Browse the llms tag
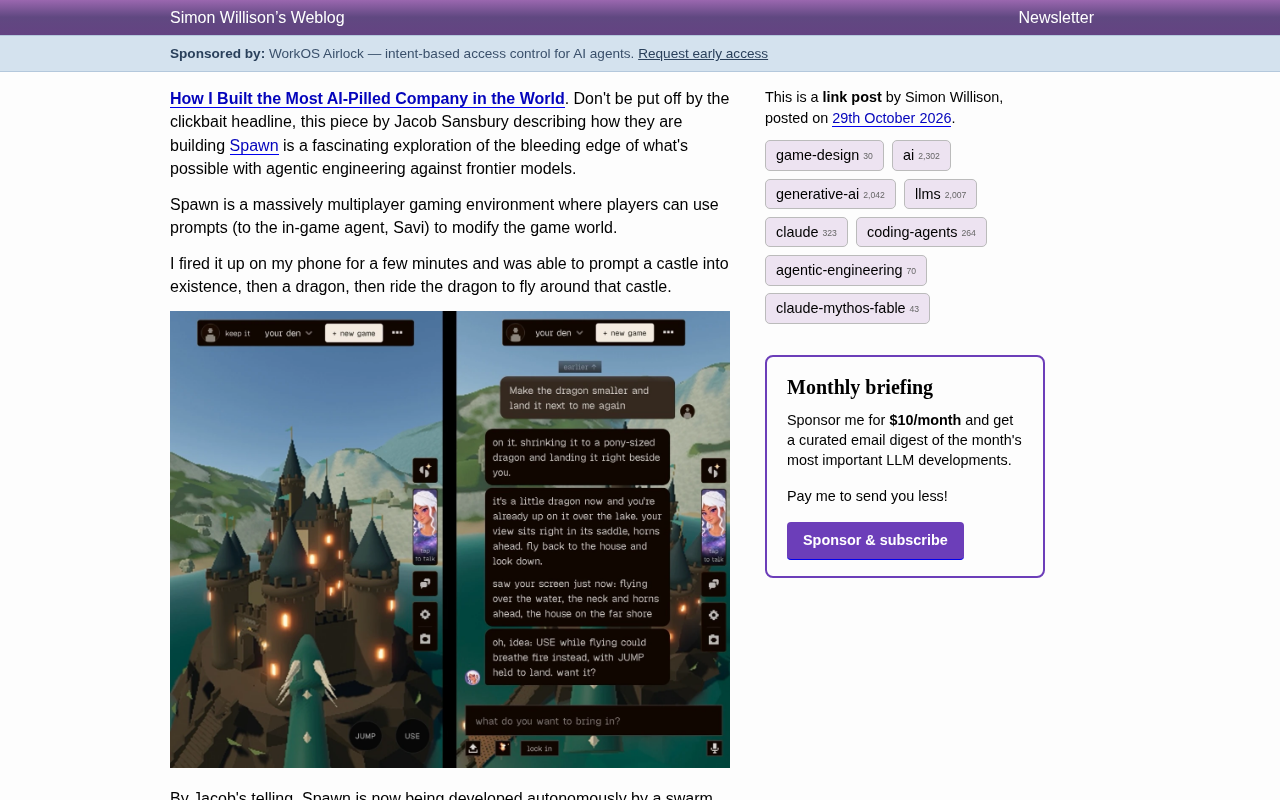The width and height of the screenshot is (1280, 800). 940,194
